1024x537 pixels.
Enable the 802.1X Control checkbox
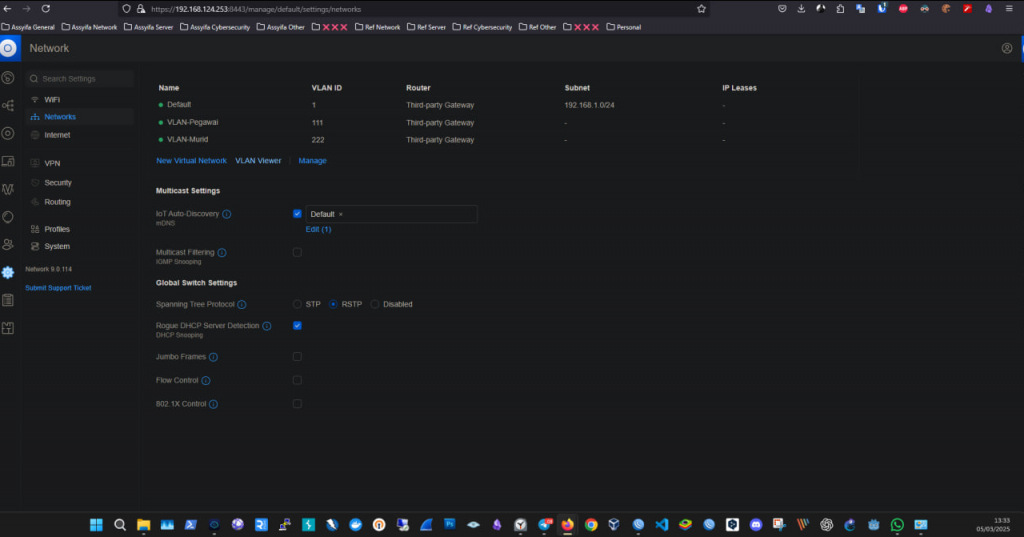297,404
